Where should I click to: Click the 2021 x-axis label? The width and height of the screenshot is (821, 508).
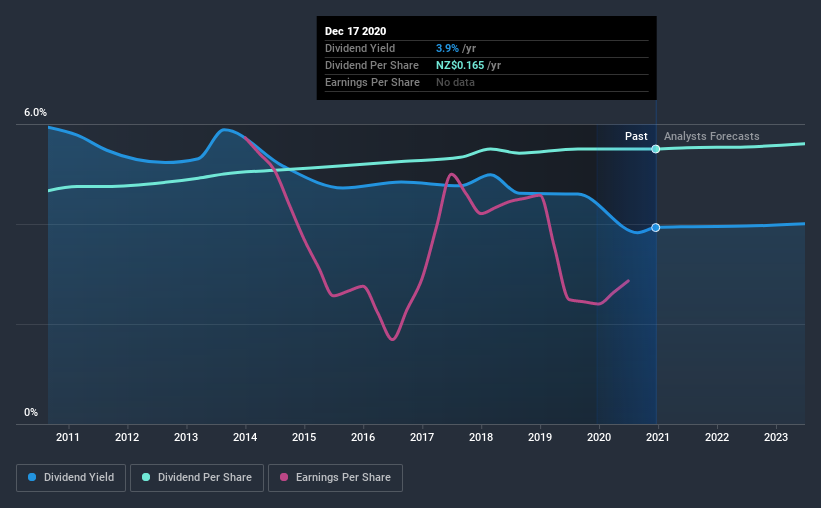tap(658, 437)
